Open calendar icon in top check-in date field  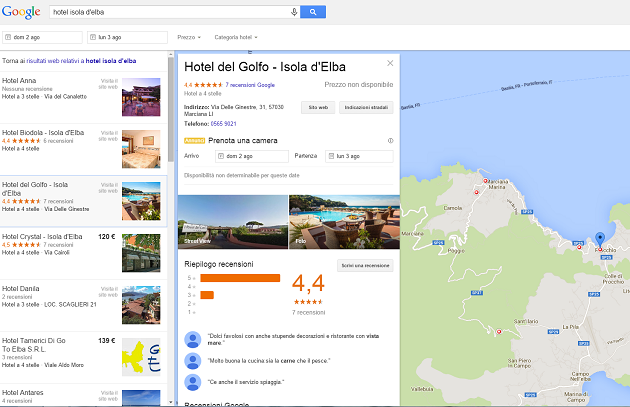(x=9, y=37)
